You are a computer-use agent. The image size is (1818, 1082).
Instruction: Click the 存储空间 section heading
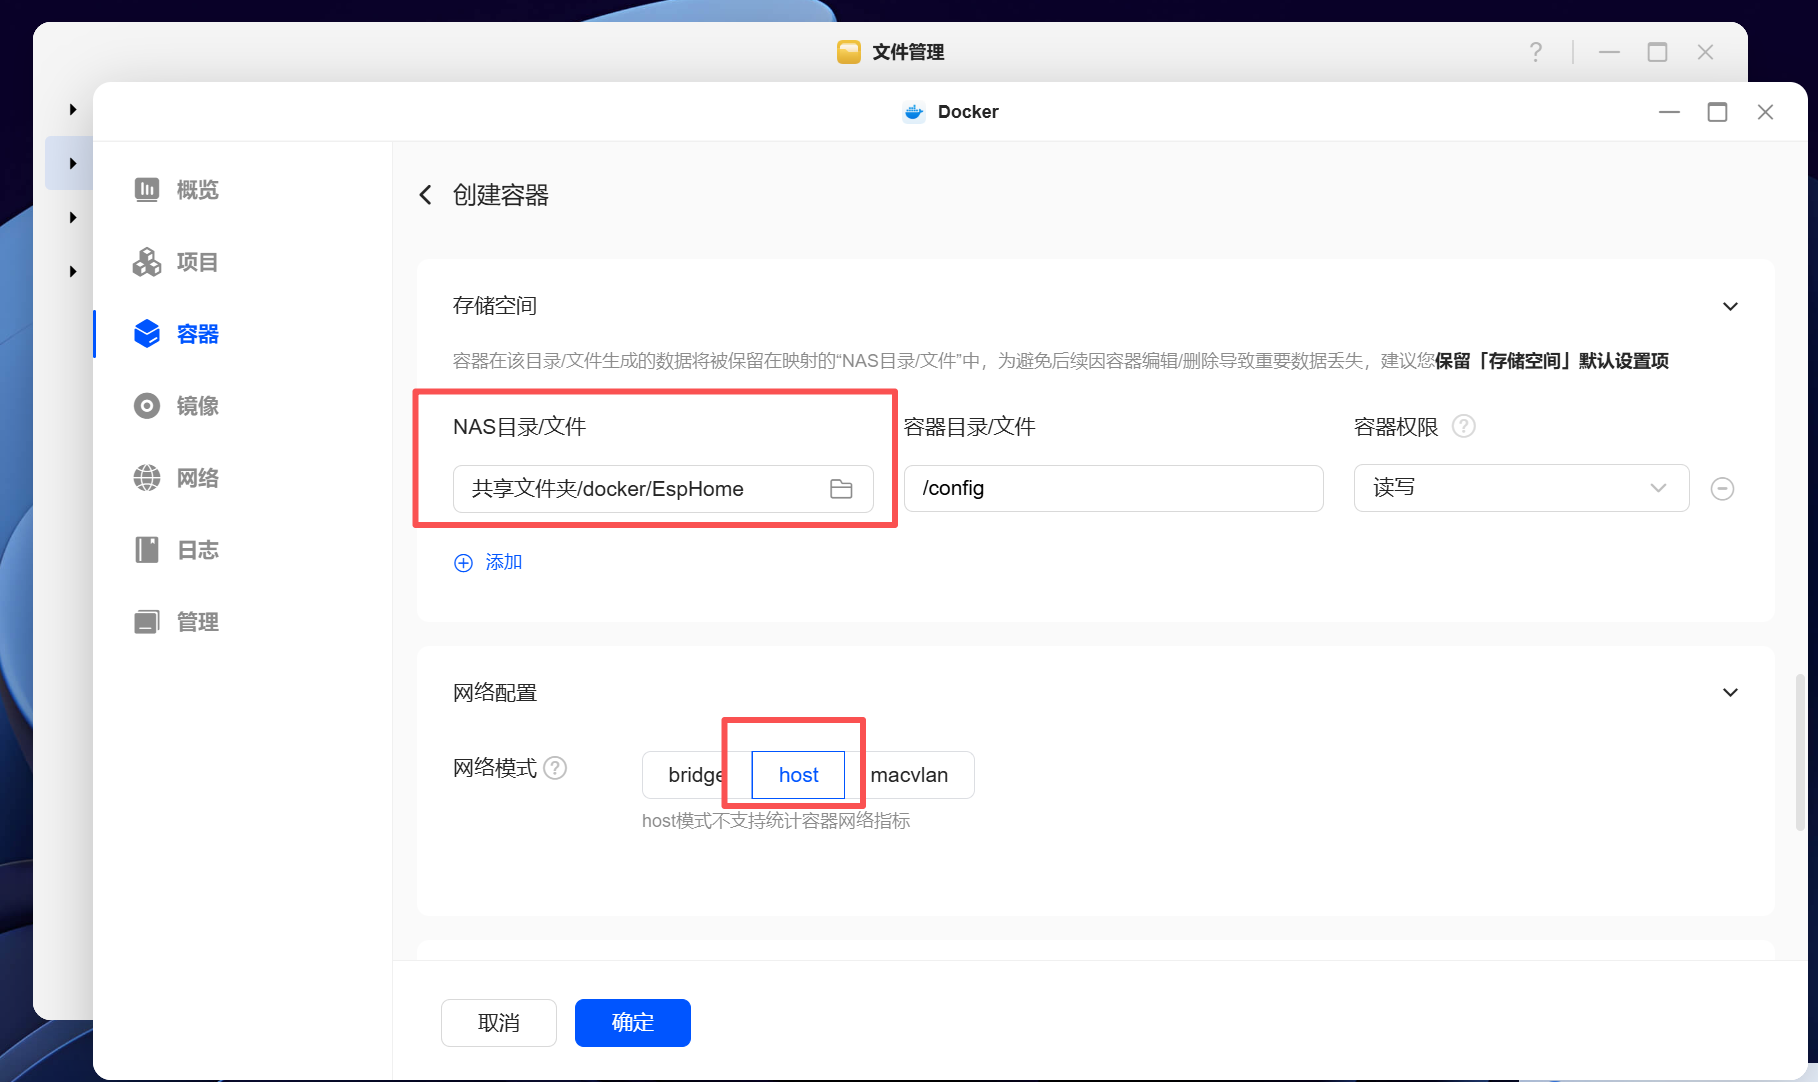click(x=495, y=306)
